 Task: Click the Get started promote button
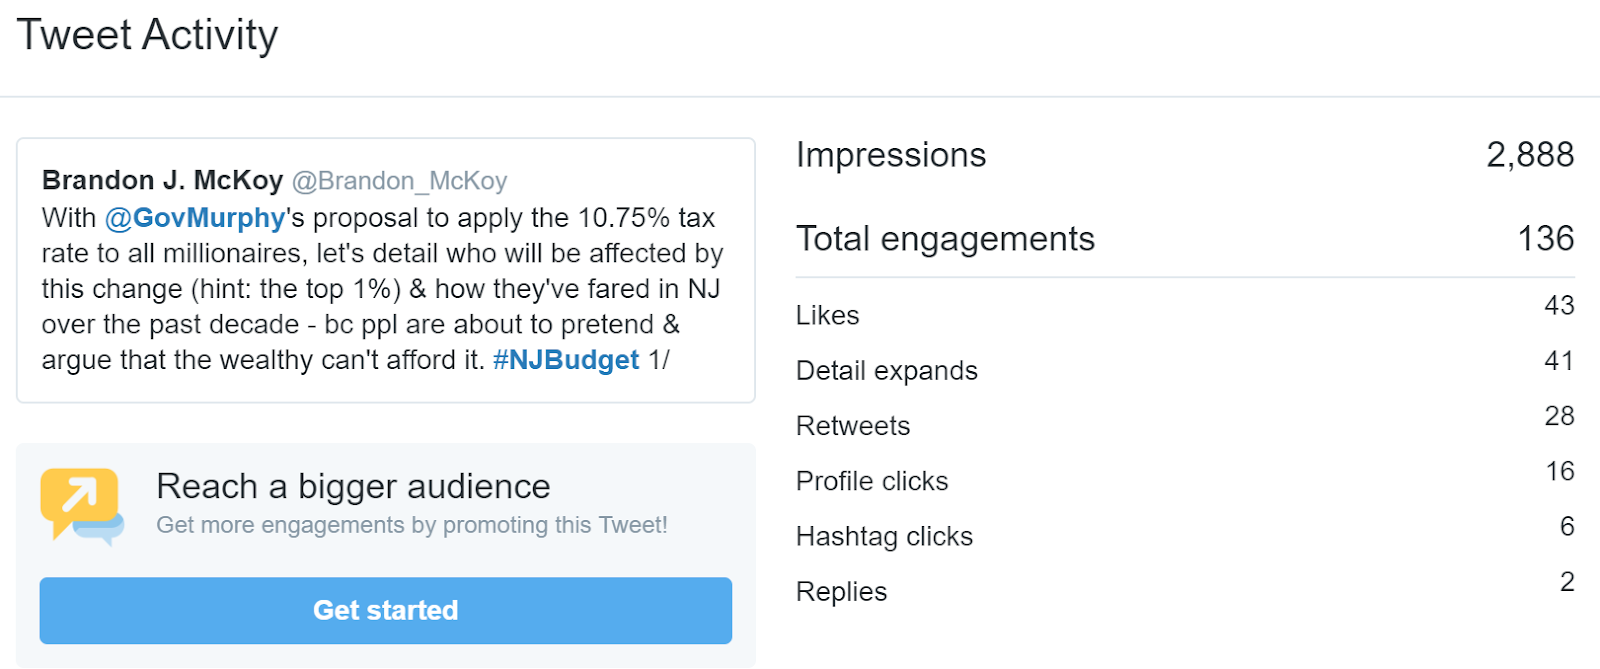click(x=385, y=610)
